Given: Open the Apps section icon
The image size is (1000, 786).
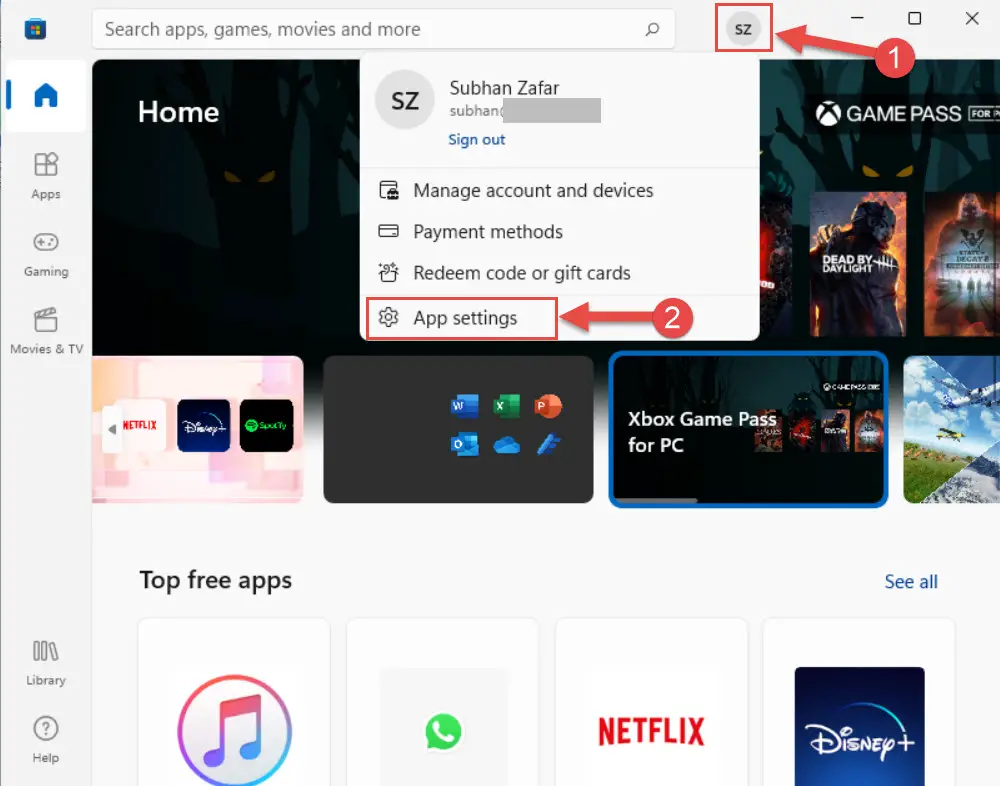Looking at the screenshot, I should coord(46,165).
